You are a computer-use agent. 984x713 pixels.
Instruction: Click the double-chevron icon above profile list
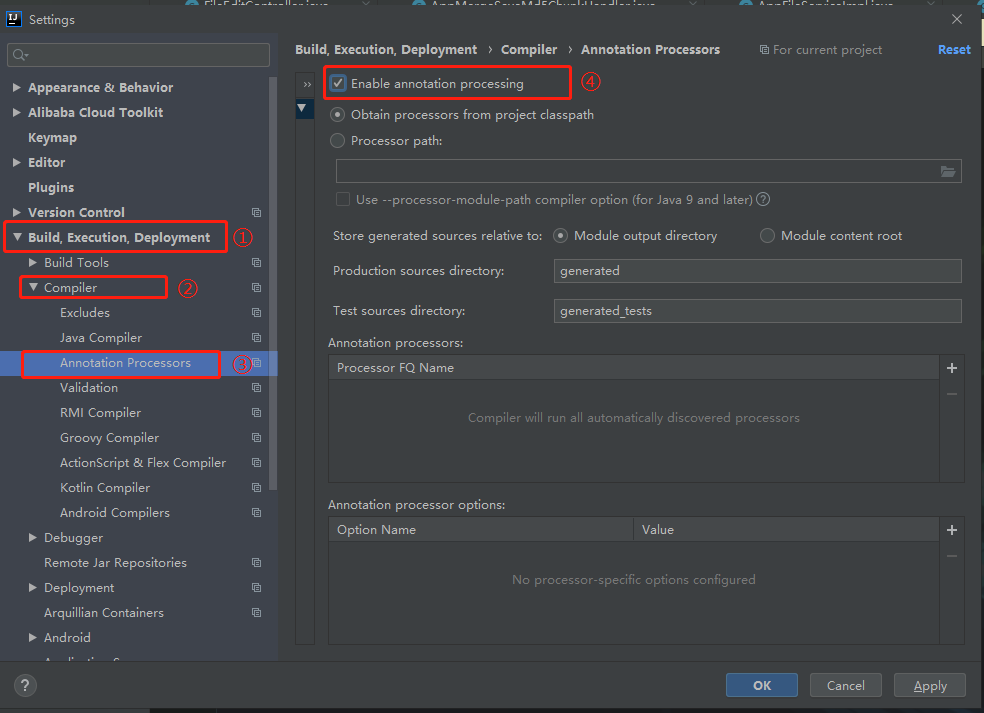[307, 85]
